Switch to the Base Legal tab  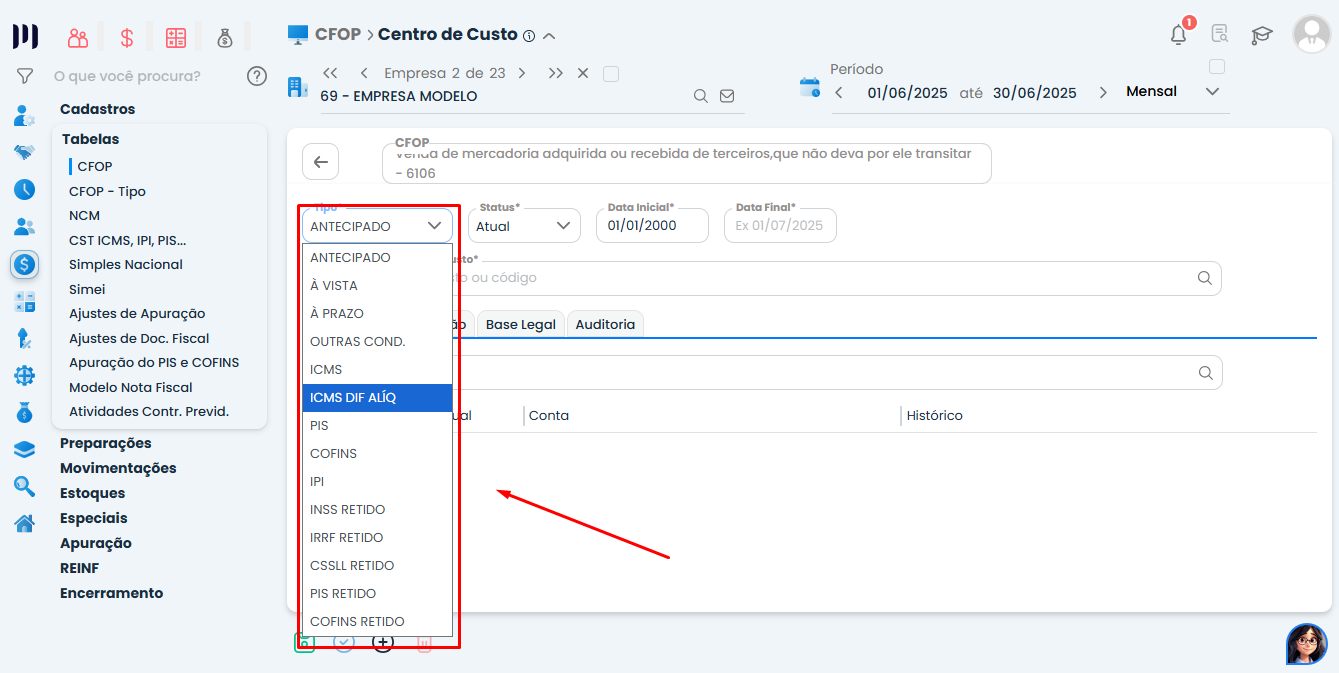tap(520, 325)
